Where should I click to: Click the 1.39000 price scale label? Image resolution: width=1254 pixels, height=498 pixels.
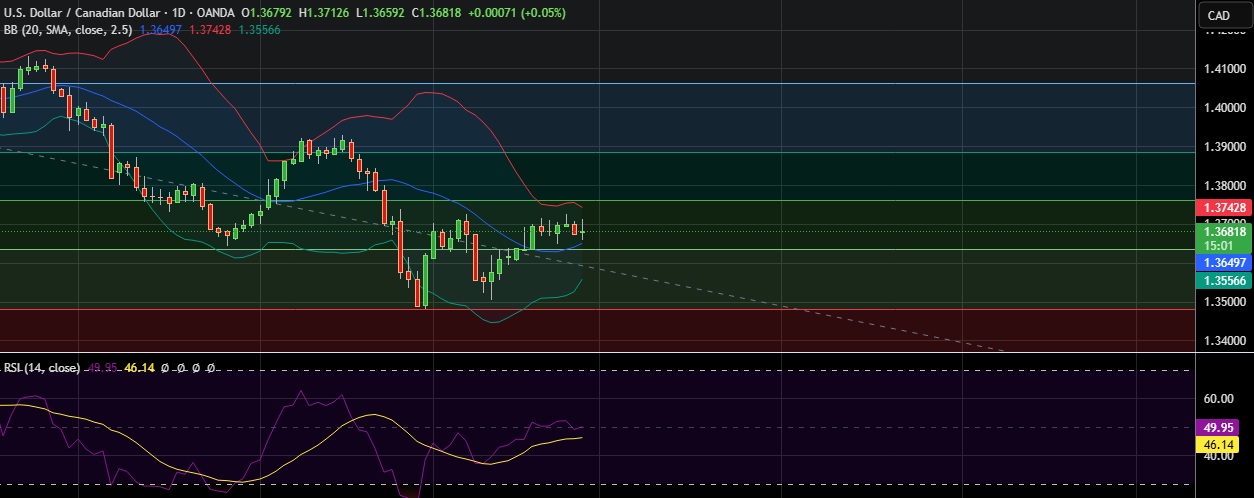[x=1223, y=146]
